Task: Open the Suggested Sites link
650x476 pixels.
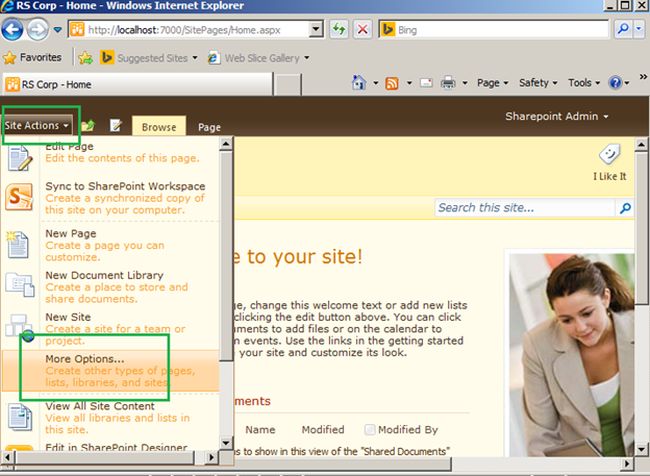Action: tap(153, 58)
